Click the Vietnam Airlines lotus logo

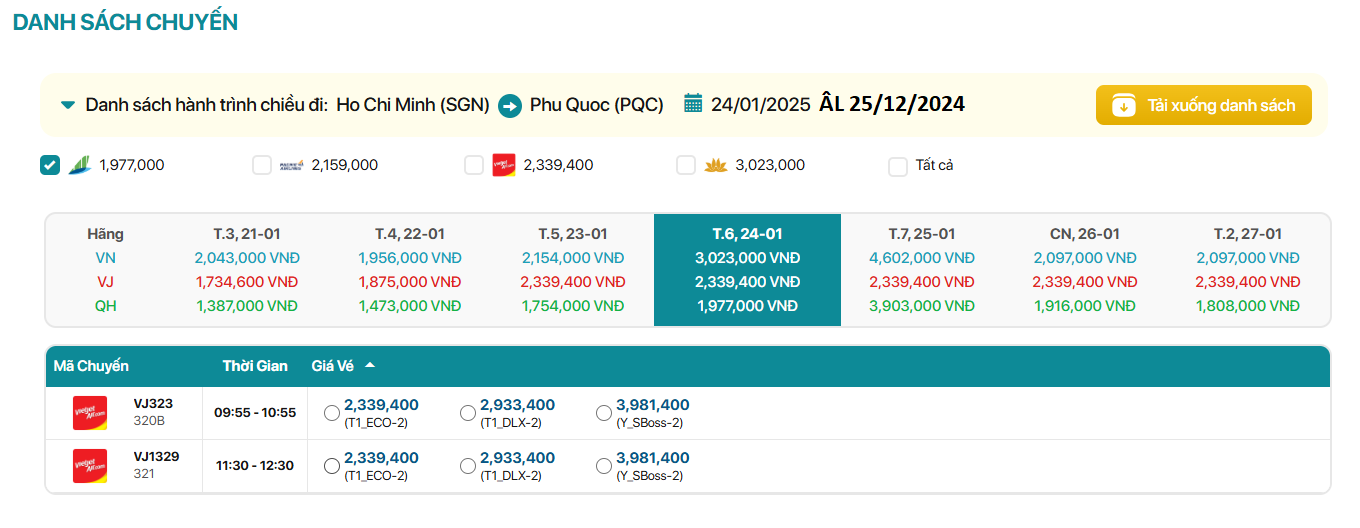[715, 165]
